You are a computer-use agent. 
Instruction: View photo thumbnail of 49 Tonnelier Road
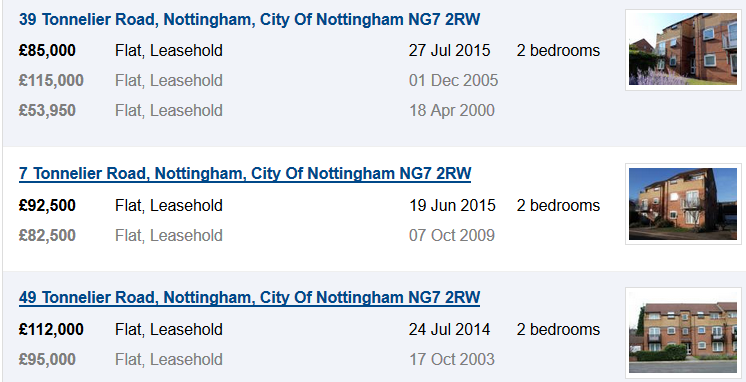pos(683,333)
